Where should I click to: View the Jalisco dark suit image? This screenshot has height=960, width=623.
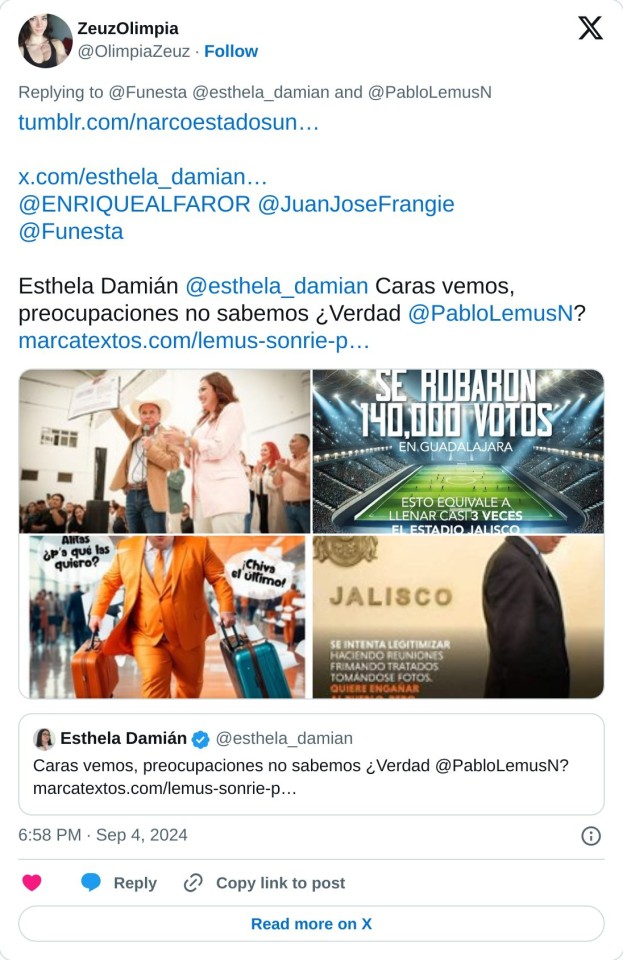(458, 617)
